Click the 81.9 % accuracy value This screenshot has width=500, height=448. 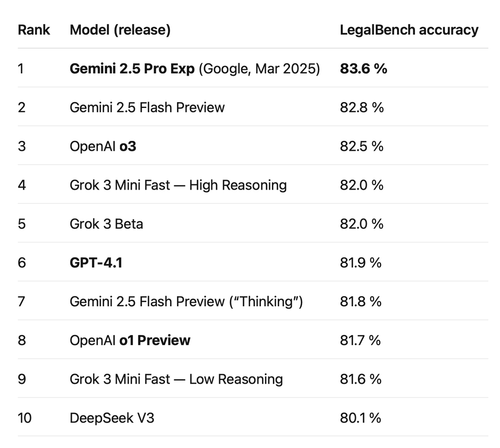click(x=361, y=263)
